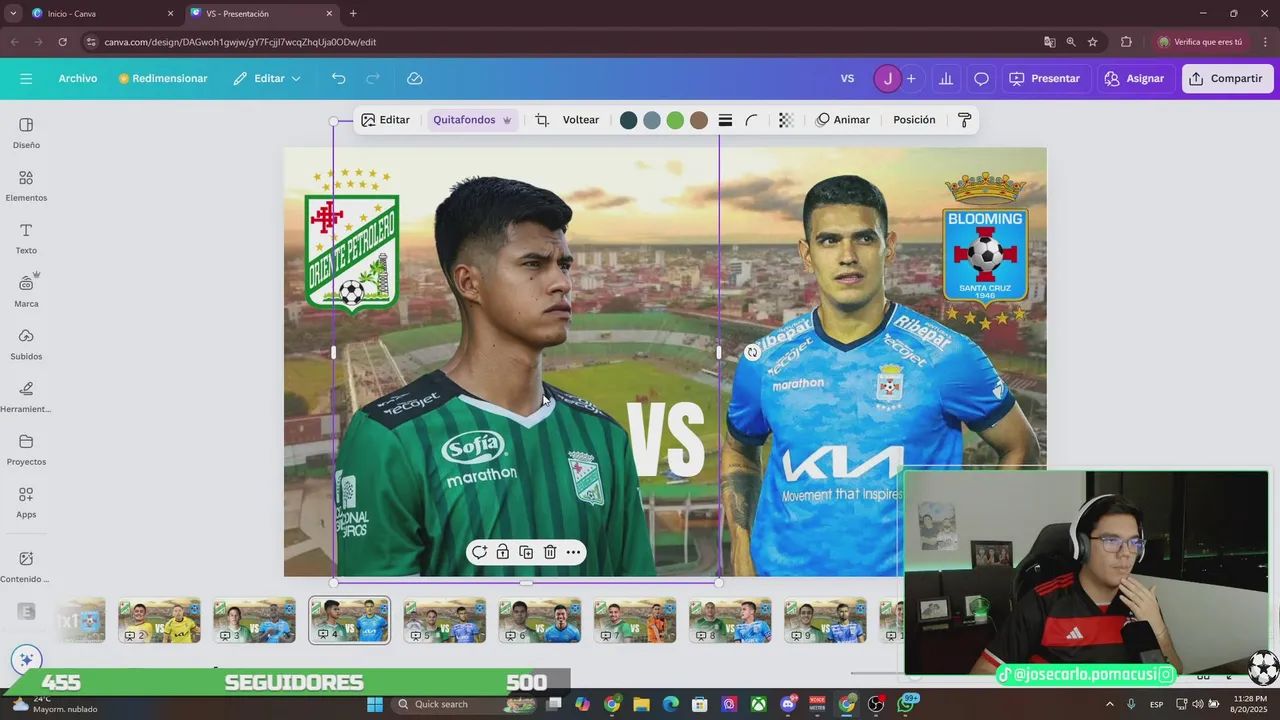
Task: Select the brown color swatch
Action: pos(699,120)
